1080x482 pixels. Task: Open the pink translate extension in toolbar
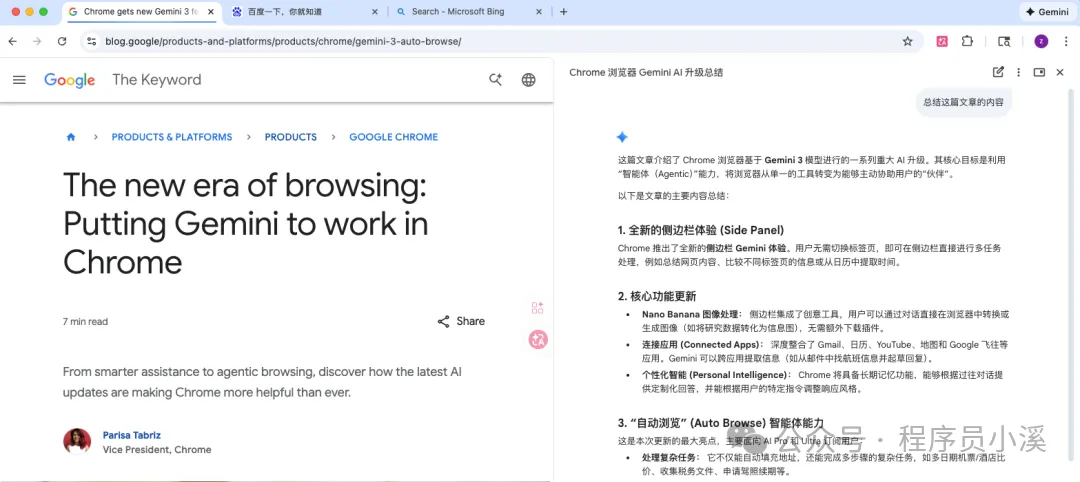tap(942, 41)
